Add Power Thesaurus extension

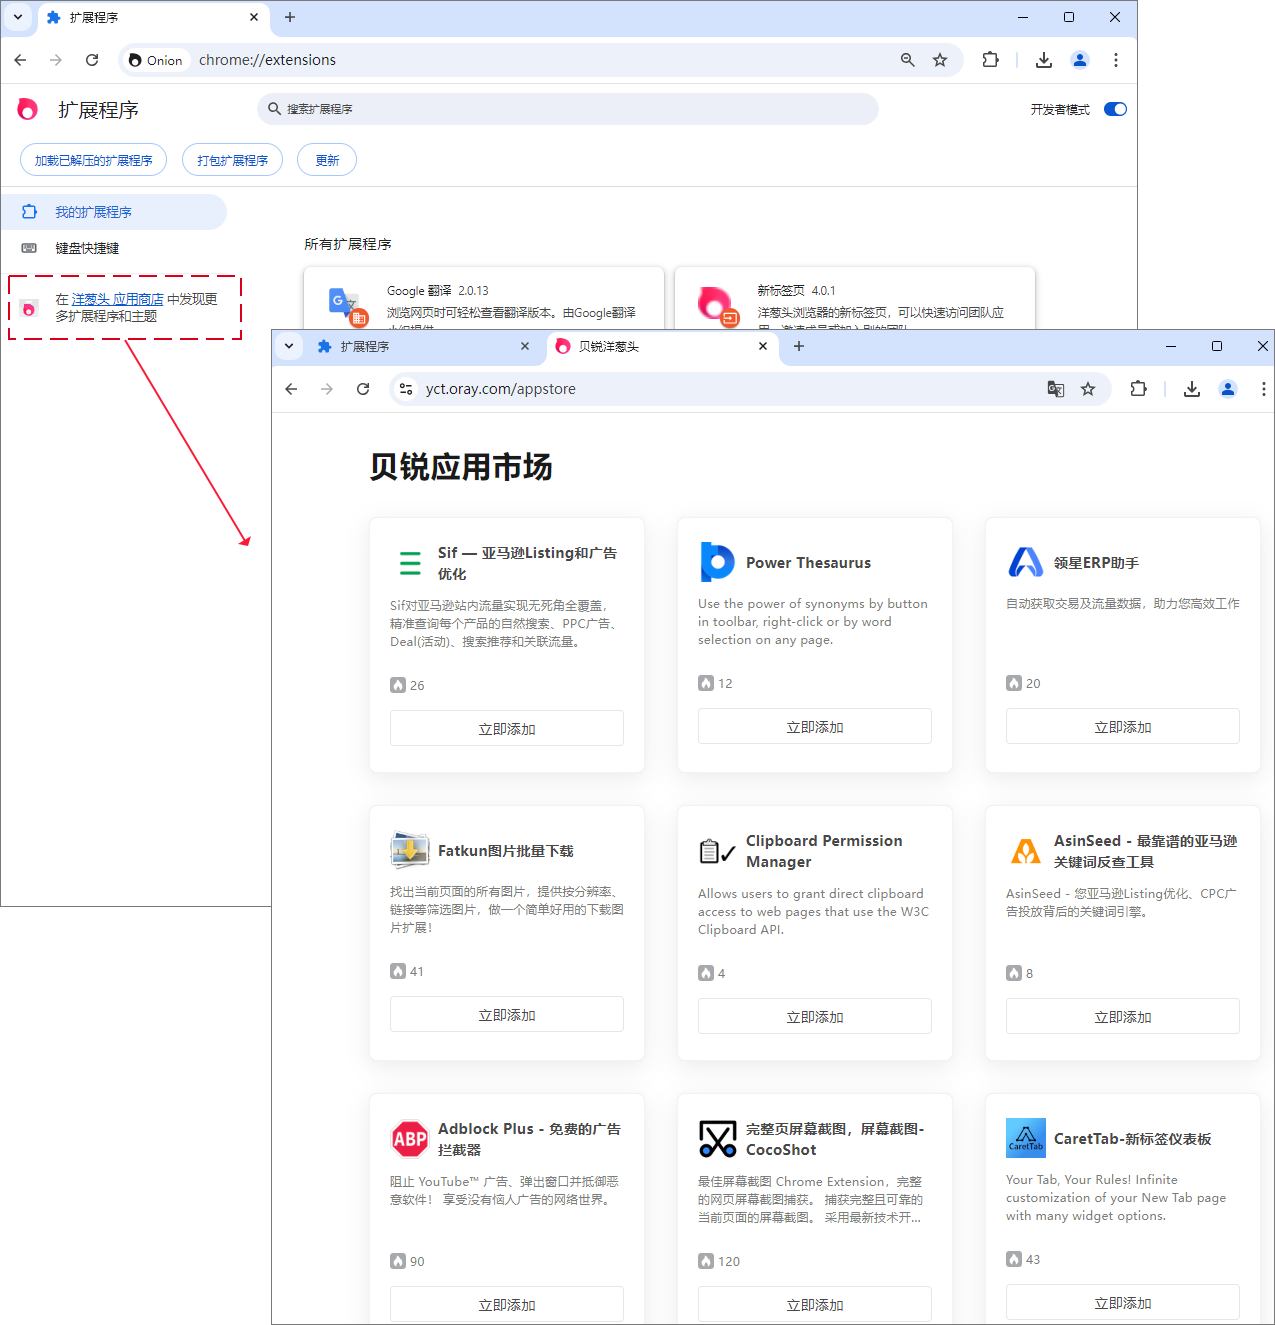815,727
